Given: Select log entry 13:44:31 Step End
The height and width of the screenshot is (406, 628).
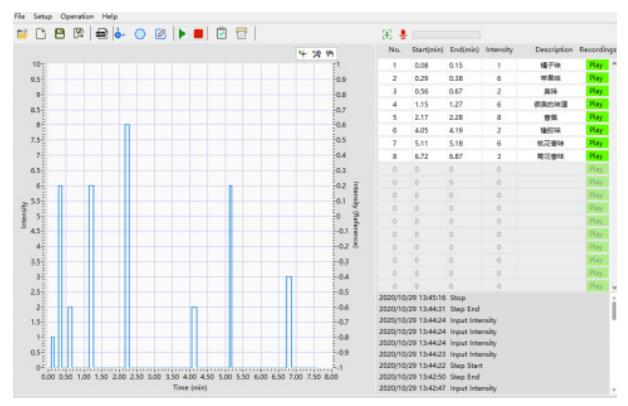Looking at the screenshot, I should pos(429,309).
